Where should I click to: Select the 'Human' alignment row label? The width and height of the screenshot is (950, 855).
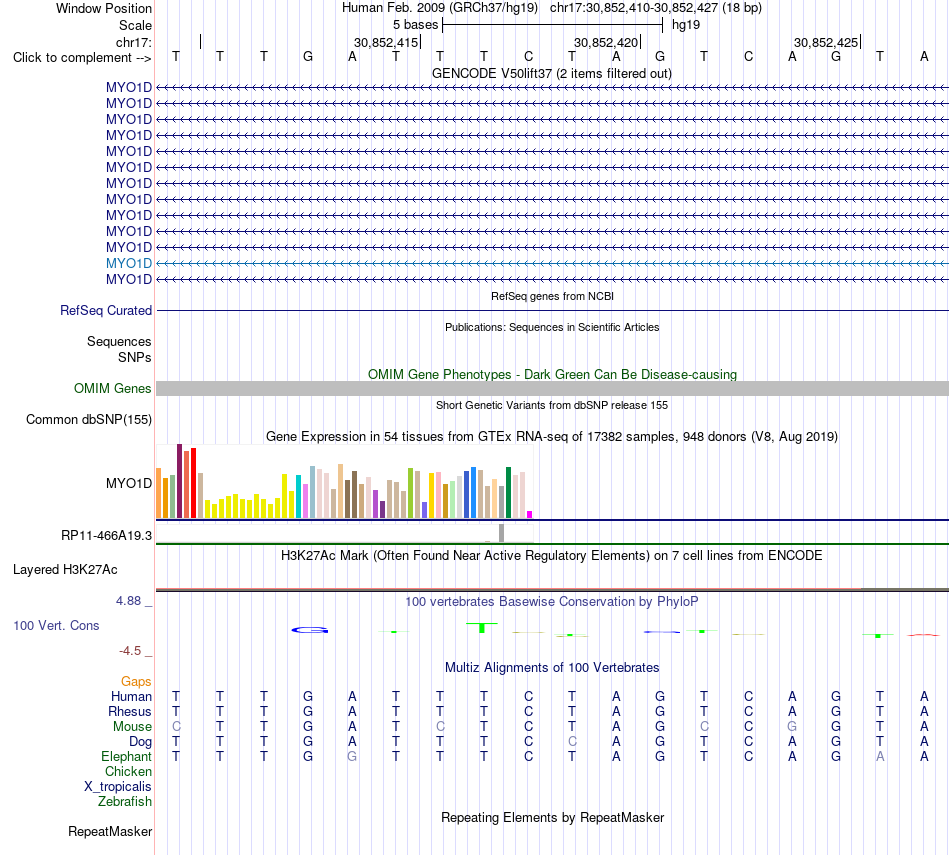(131, 696)
